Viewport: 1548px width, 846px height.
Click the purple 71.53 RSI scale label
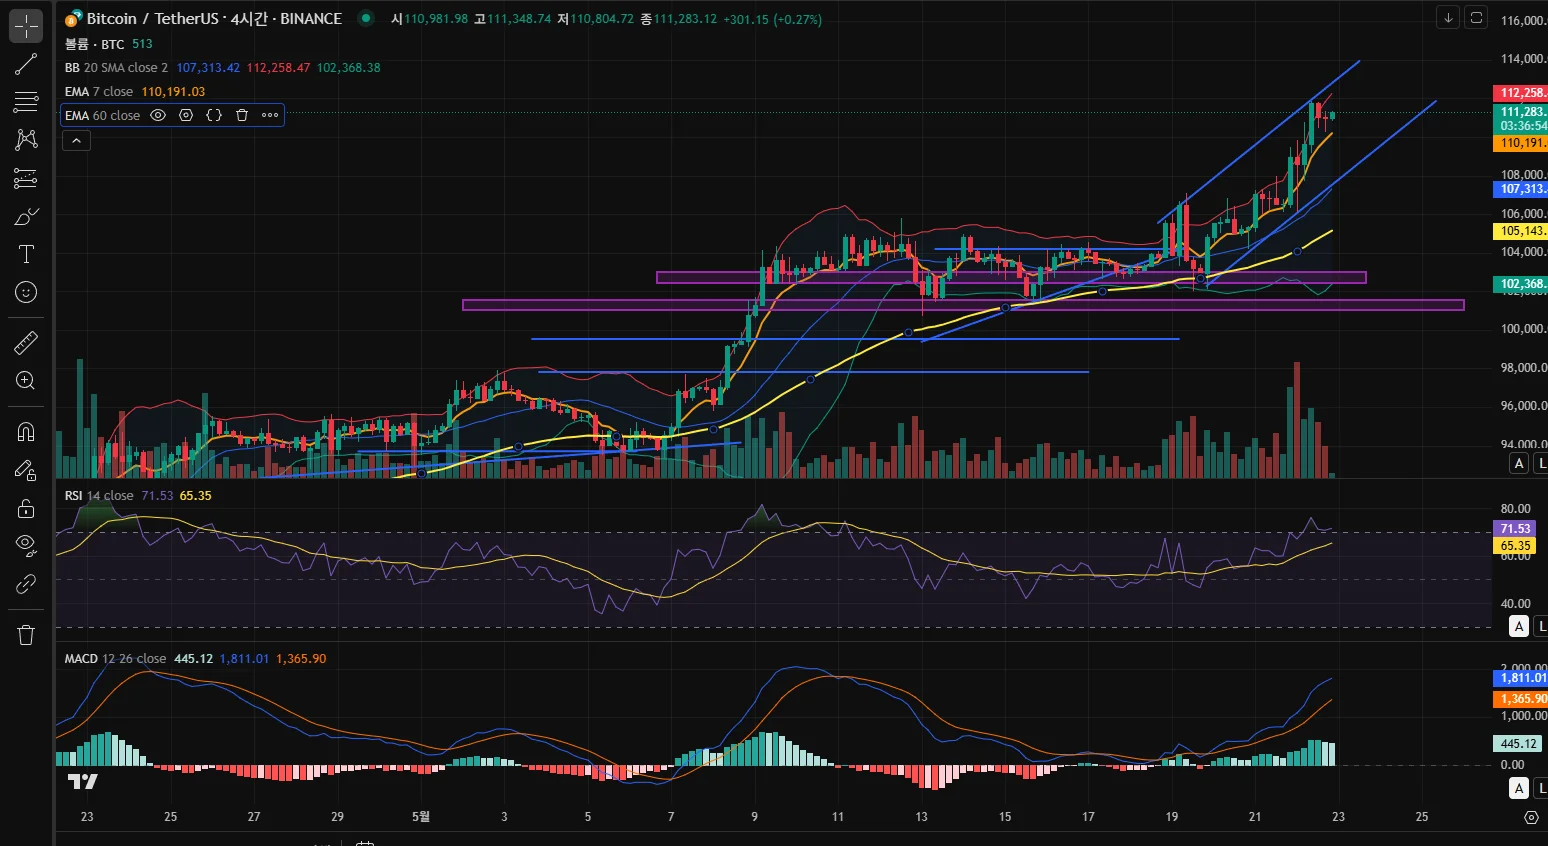click(x=1515, y=529)
